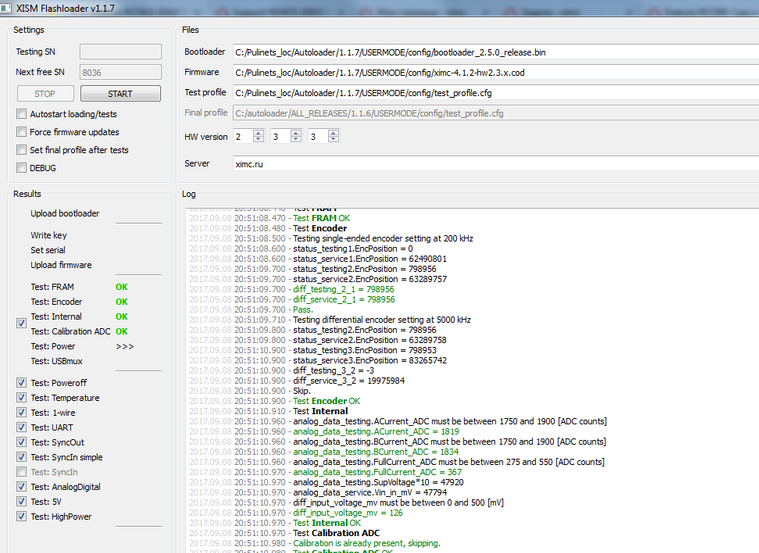This screenshot has width=759, height=553.
Task: Click 'Test: USBmux' result row
Action: 57,361
